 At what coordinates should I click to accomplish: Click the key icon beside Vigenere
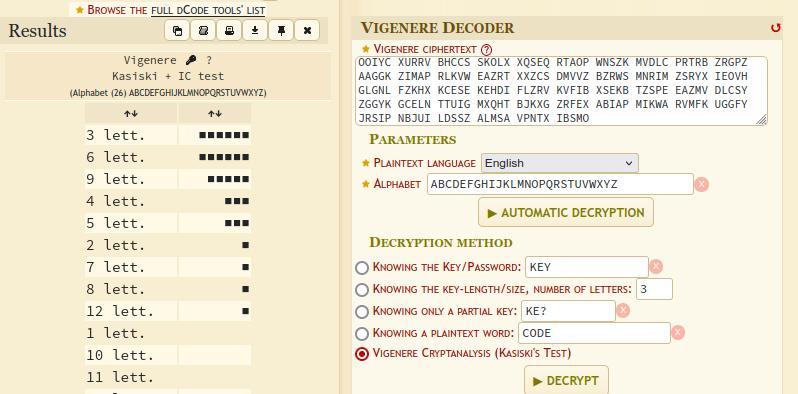click(x=191, y=60)
